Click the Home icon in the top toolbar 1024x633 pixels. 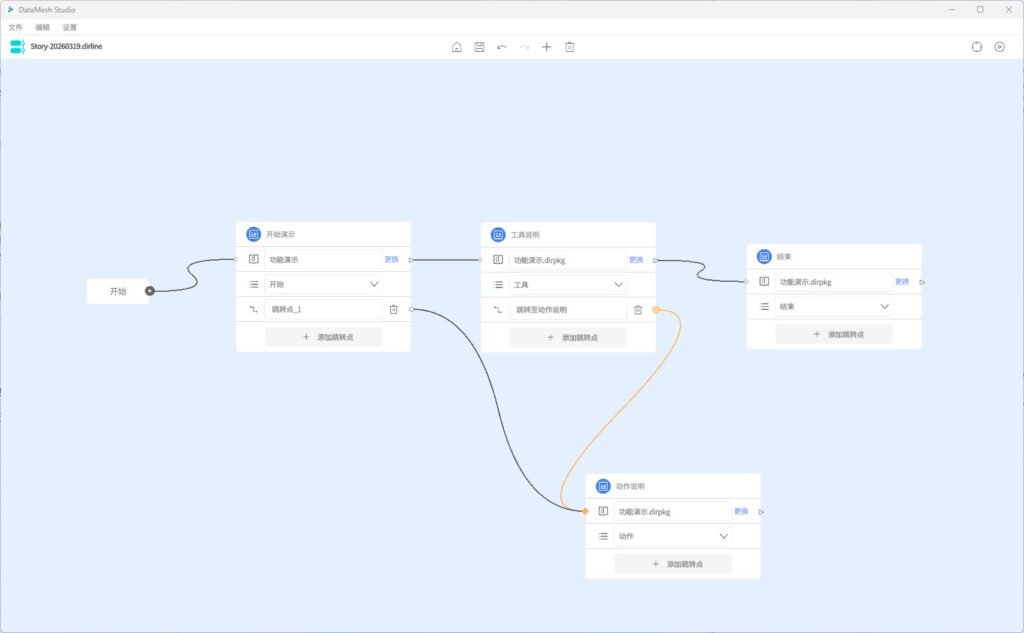point(457,47)
